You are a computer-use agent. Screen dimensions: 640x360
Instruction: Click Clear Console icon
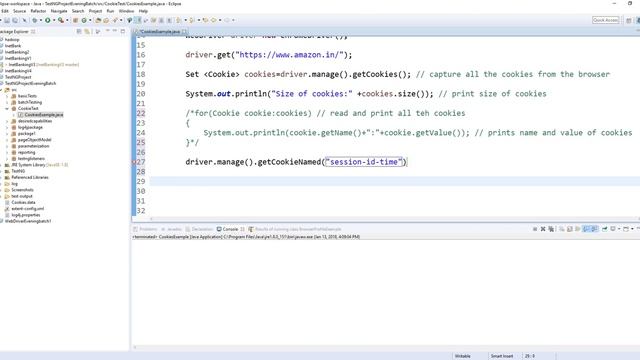(562, 229)
